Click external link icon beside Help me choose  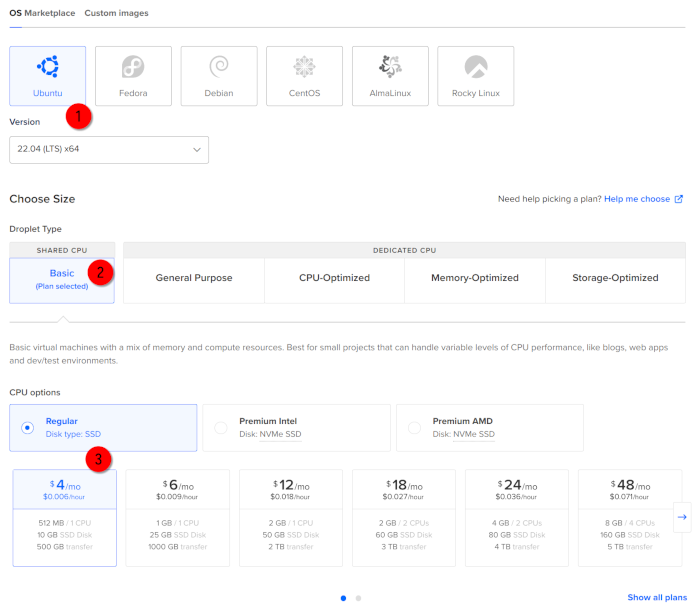679,199
